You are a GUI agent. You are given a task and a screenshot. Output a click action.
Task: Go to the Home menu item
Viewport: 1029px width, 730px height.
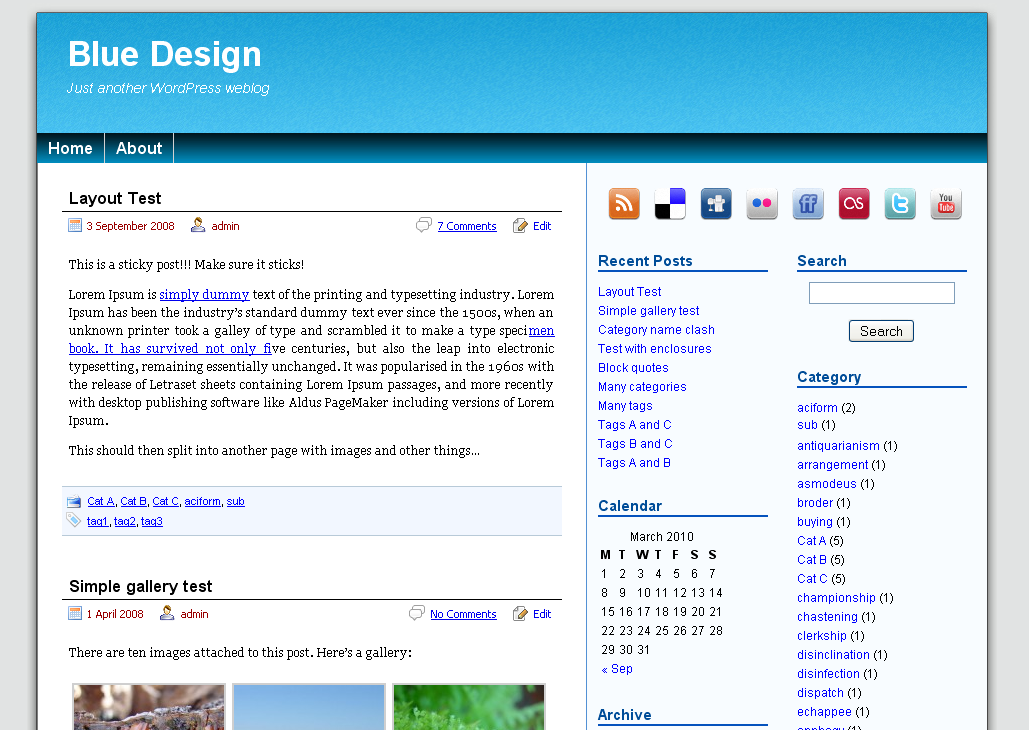[x=70, y=148]
